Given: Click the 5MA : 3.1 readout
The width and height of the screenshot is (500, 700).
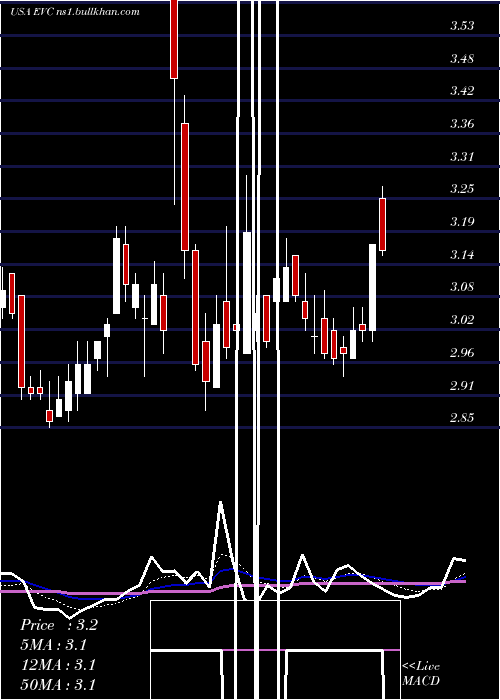Looking at the screenshot, I should click(x=54, y=645).
